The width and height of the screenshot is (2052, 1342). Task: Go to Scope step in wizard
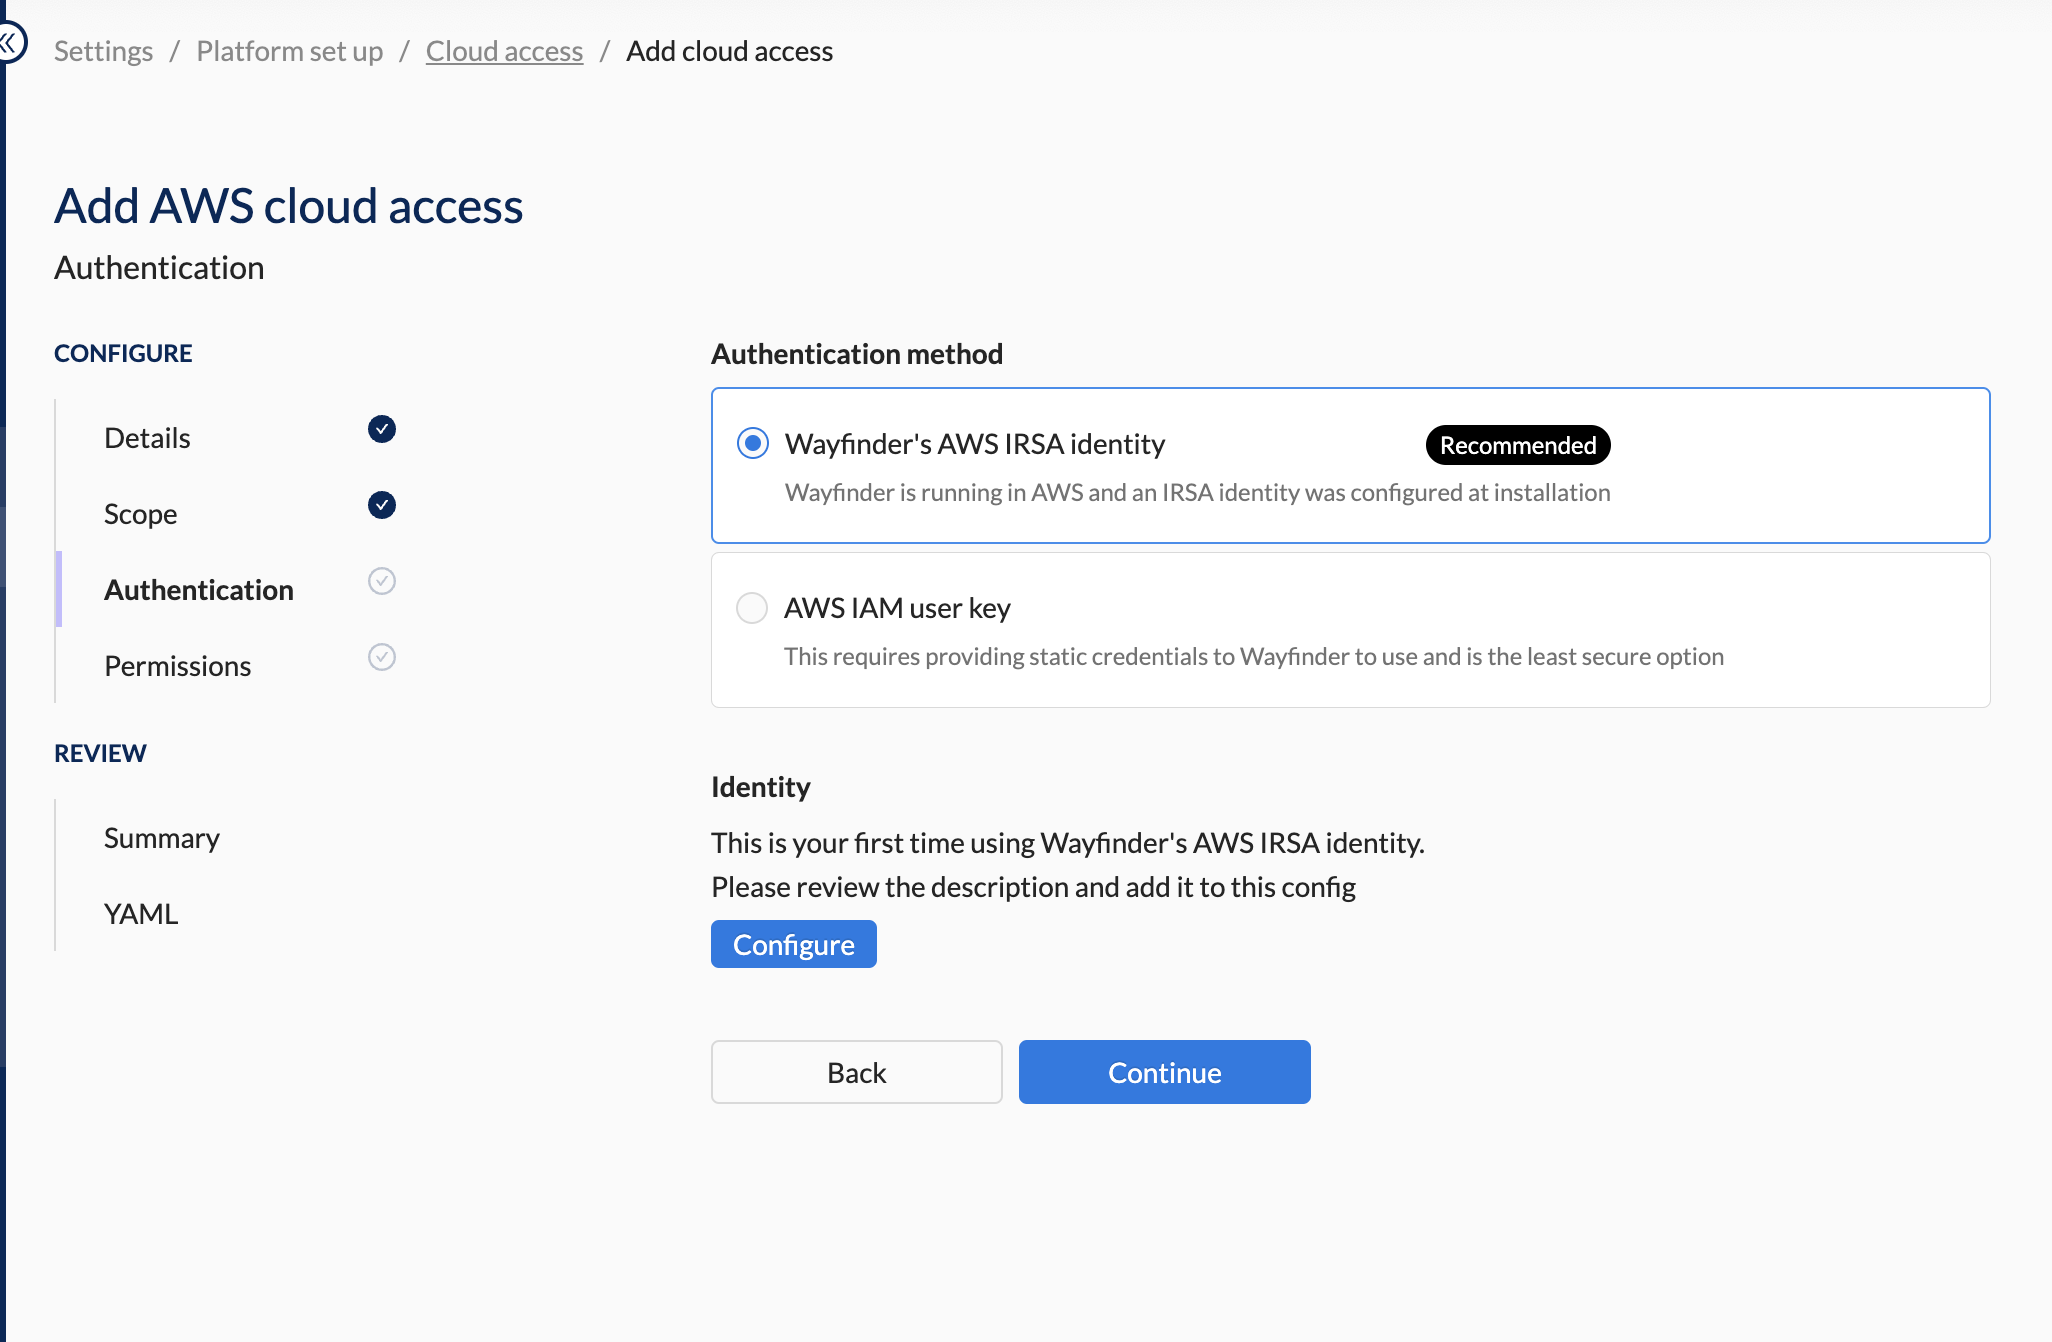point(140,514)
